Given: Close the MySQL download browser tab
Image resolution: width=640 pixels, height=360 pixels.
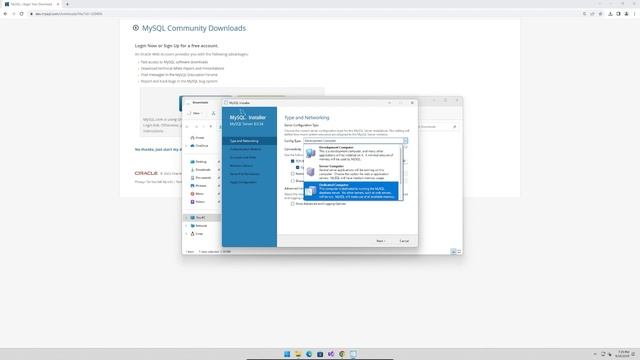Looking at the screenshot, I should coord(58,4).
